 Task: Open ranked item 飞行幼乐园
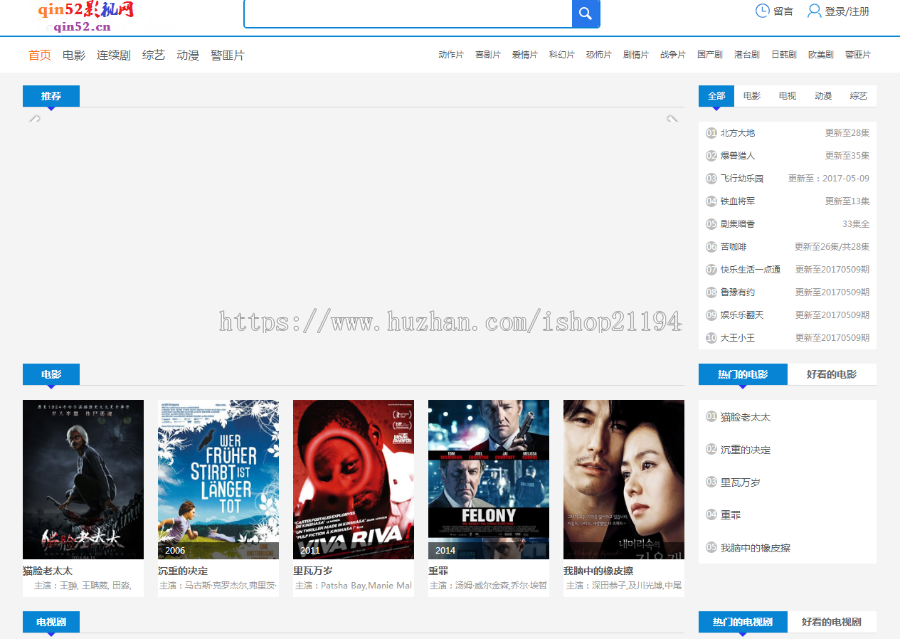pos(742,179)
